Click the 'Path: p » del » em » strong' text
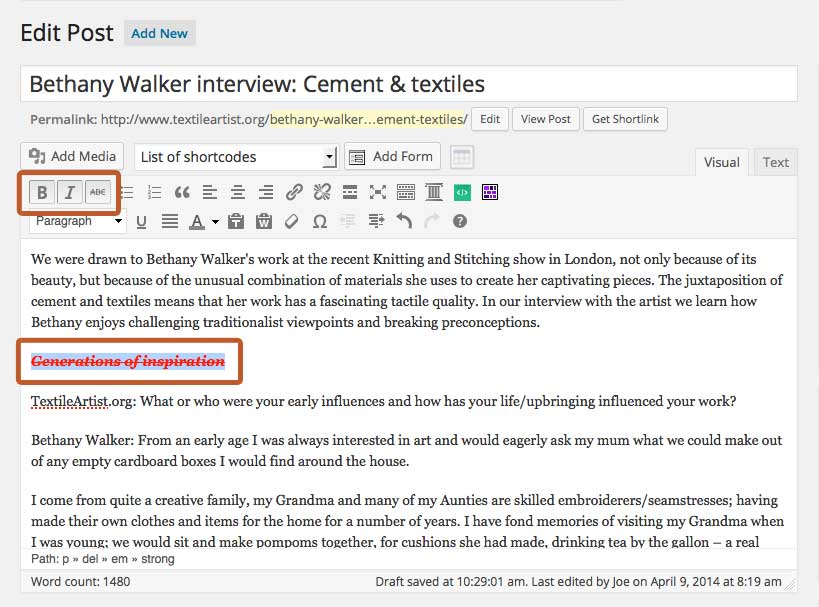Viewport: 819px width, 607px height. pos(102,559)
